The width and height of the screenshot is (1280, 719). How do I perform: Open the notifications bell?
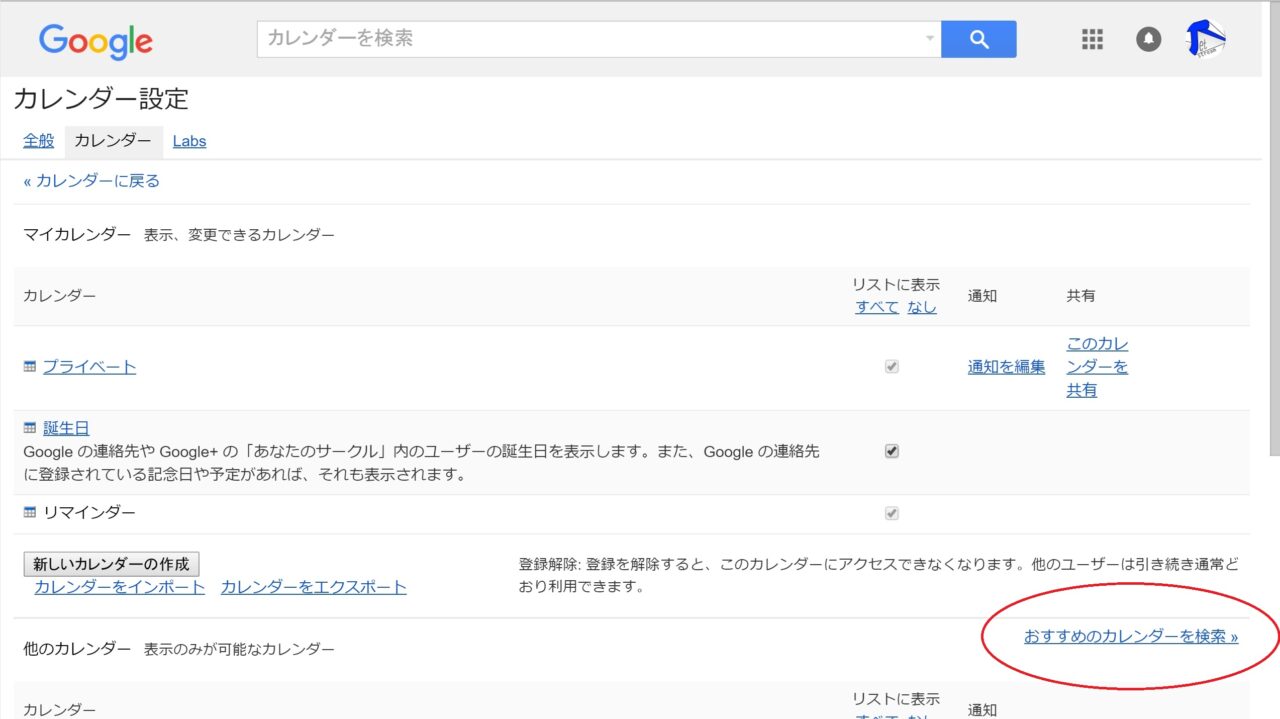[x=1148, y=39]
